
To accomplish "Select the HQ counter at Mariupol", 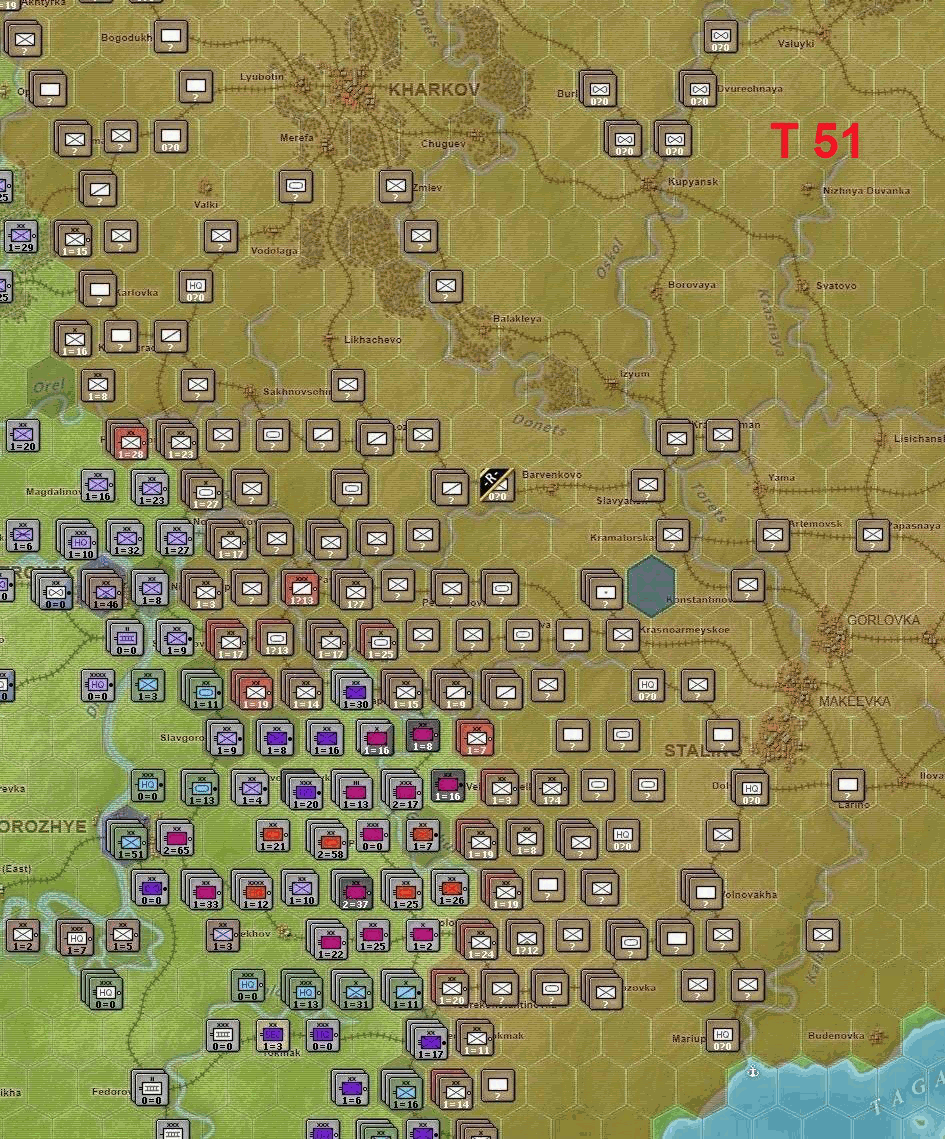I will click(x=722, y=1035).
